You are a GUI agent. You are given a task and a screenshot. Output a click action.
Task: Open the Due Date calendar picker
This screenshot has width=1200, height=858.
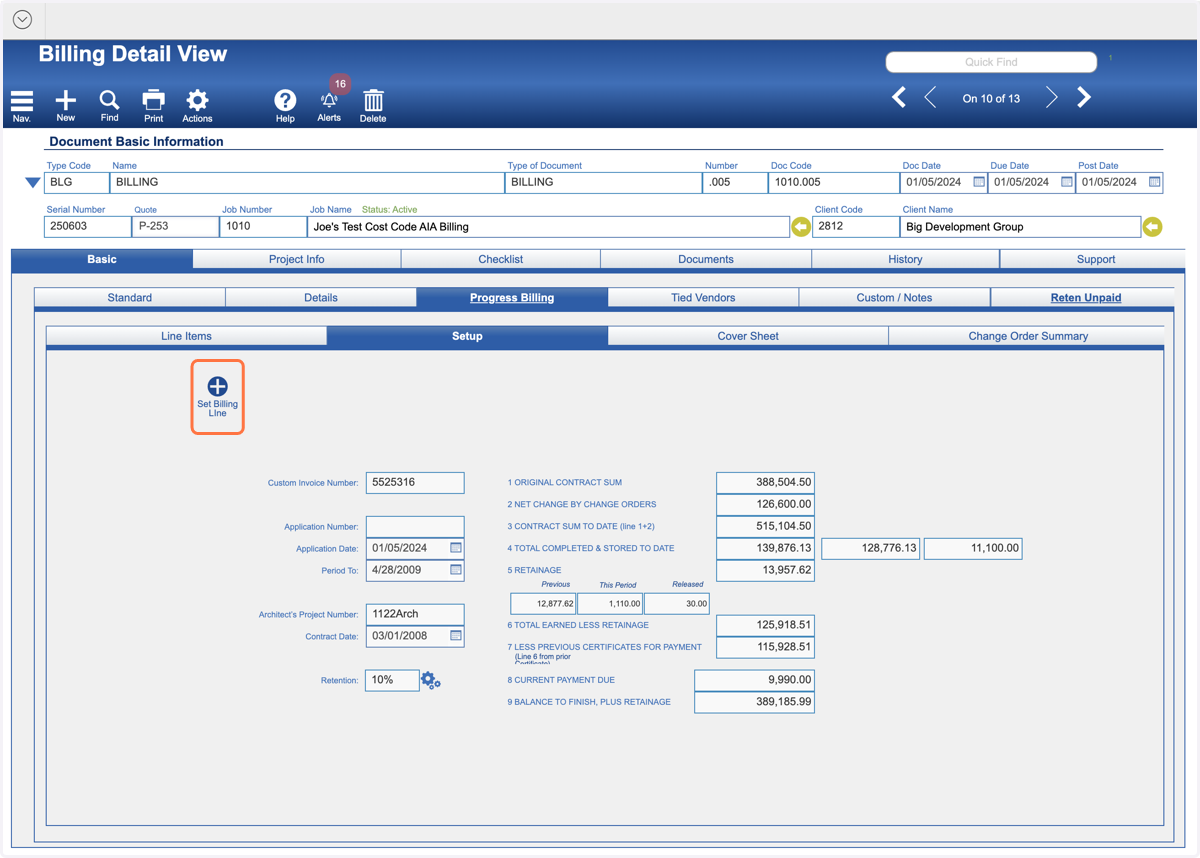(1067, 182)
